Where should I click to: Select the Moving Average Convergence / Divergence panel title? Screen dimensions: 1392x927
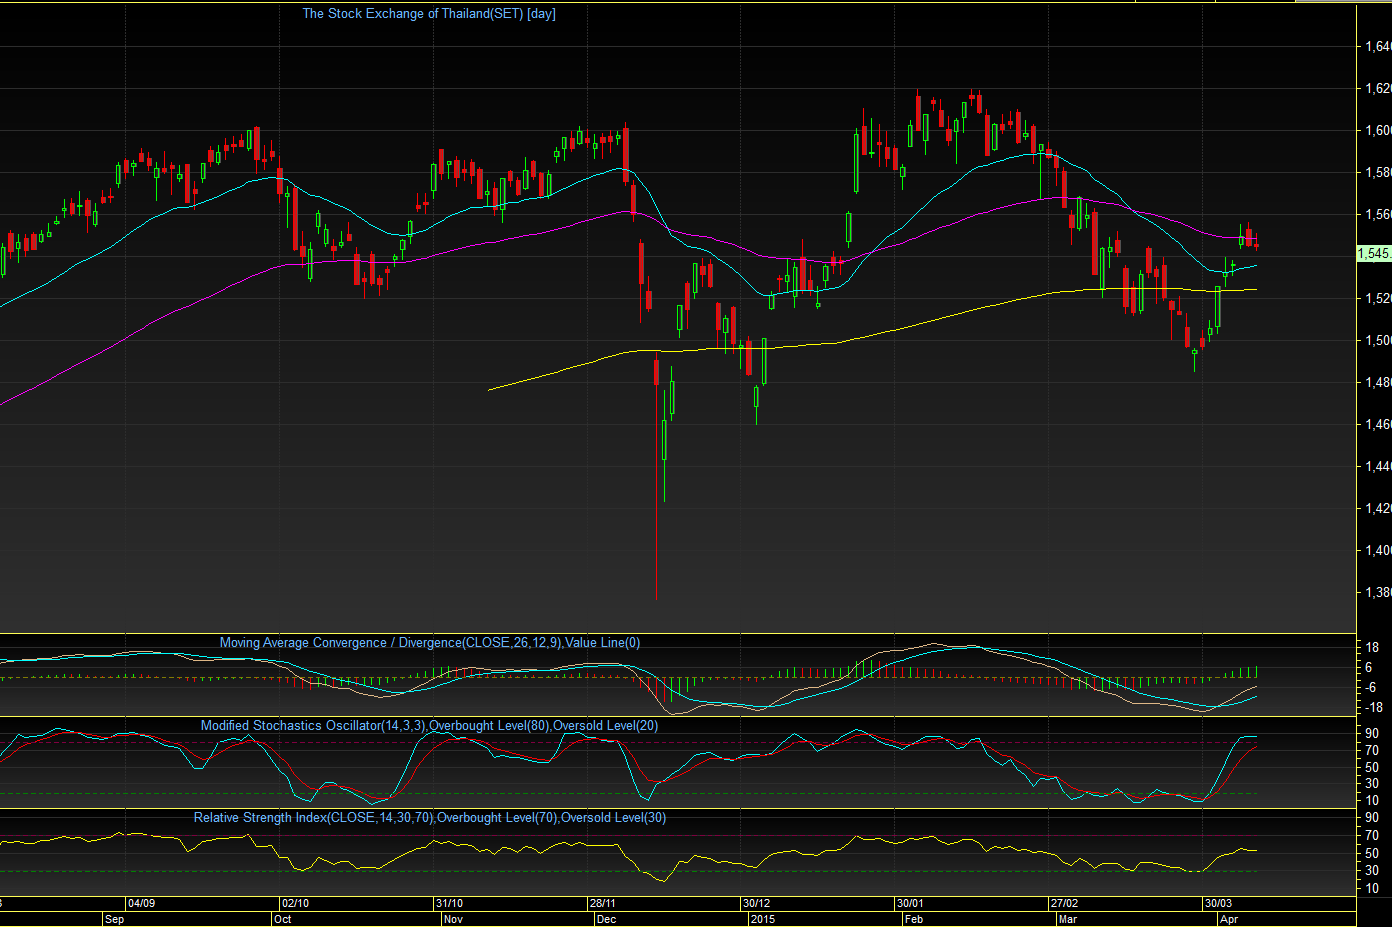click(430, 643)
